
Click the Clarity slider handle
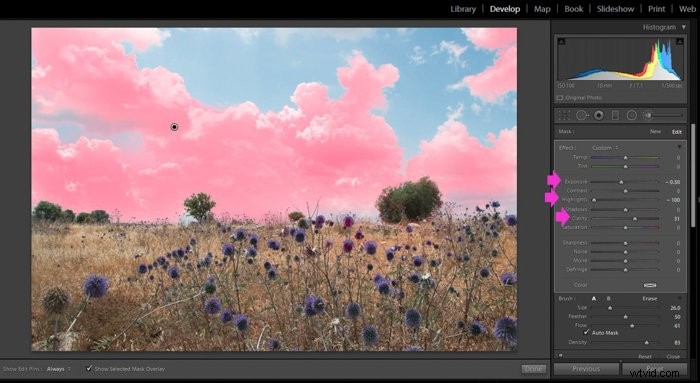635,219
